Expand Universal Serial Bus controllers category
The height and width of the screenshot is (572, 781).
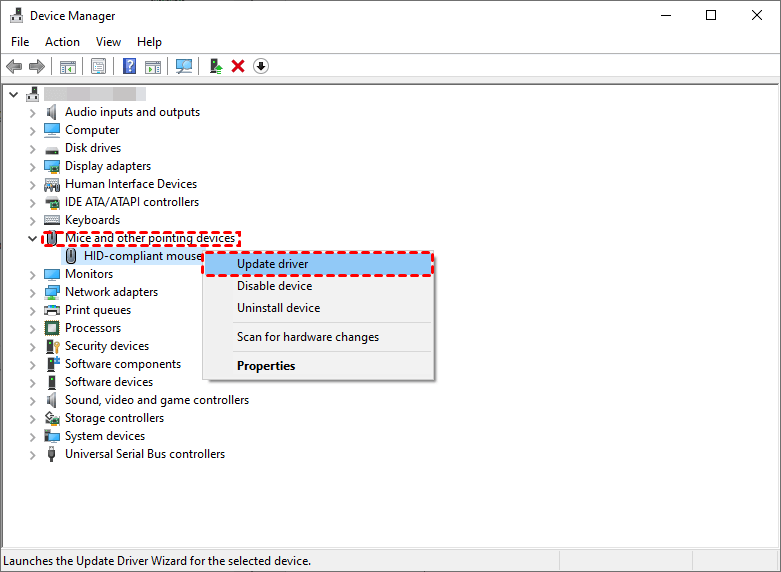(x=33, y=455)
